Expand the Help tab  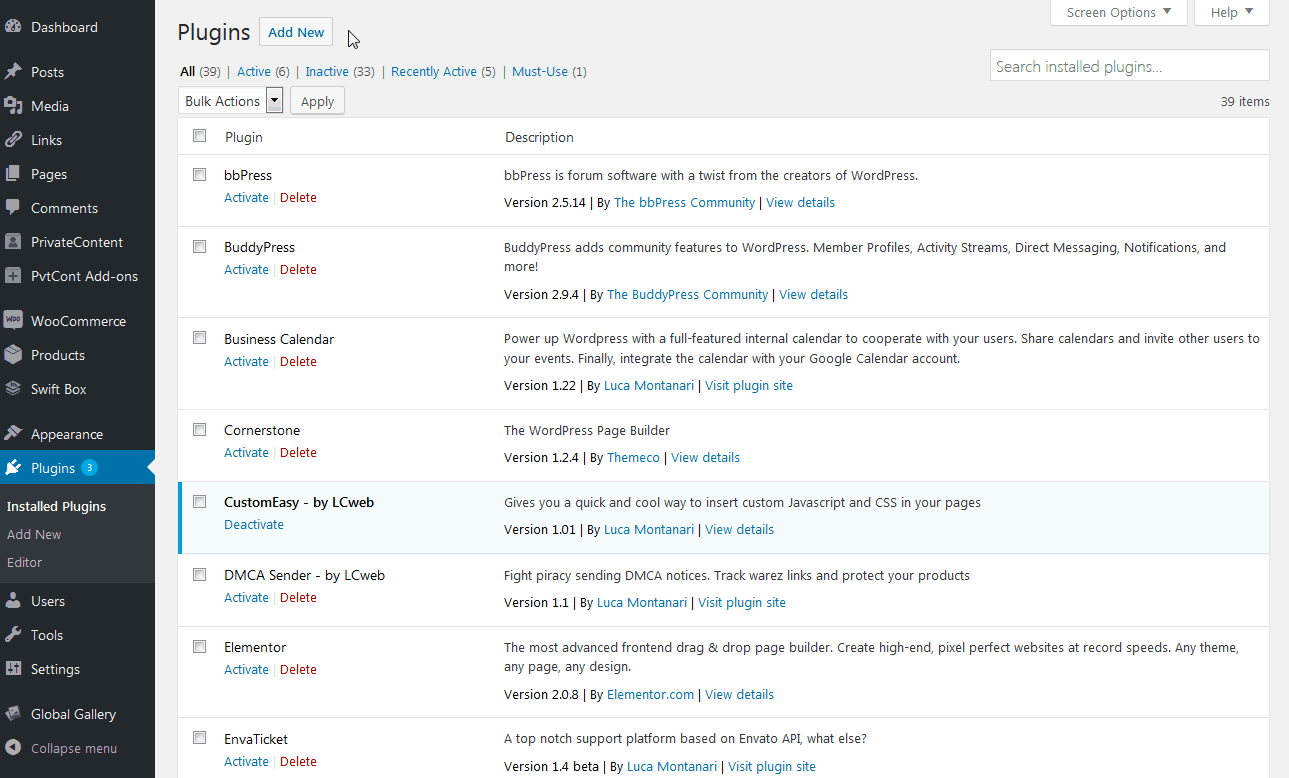tap(1232, 13)
